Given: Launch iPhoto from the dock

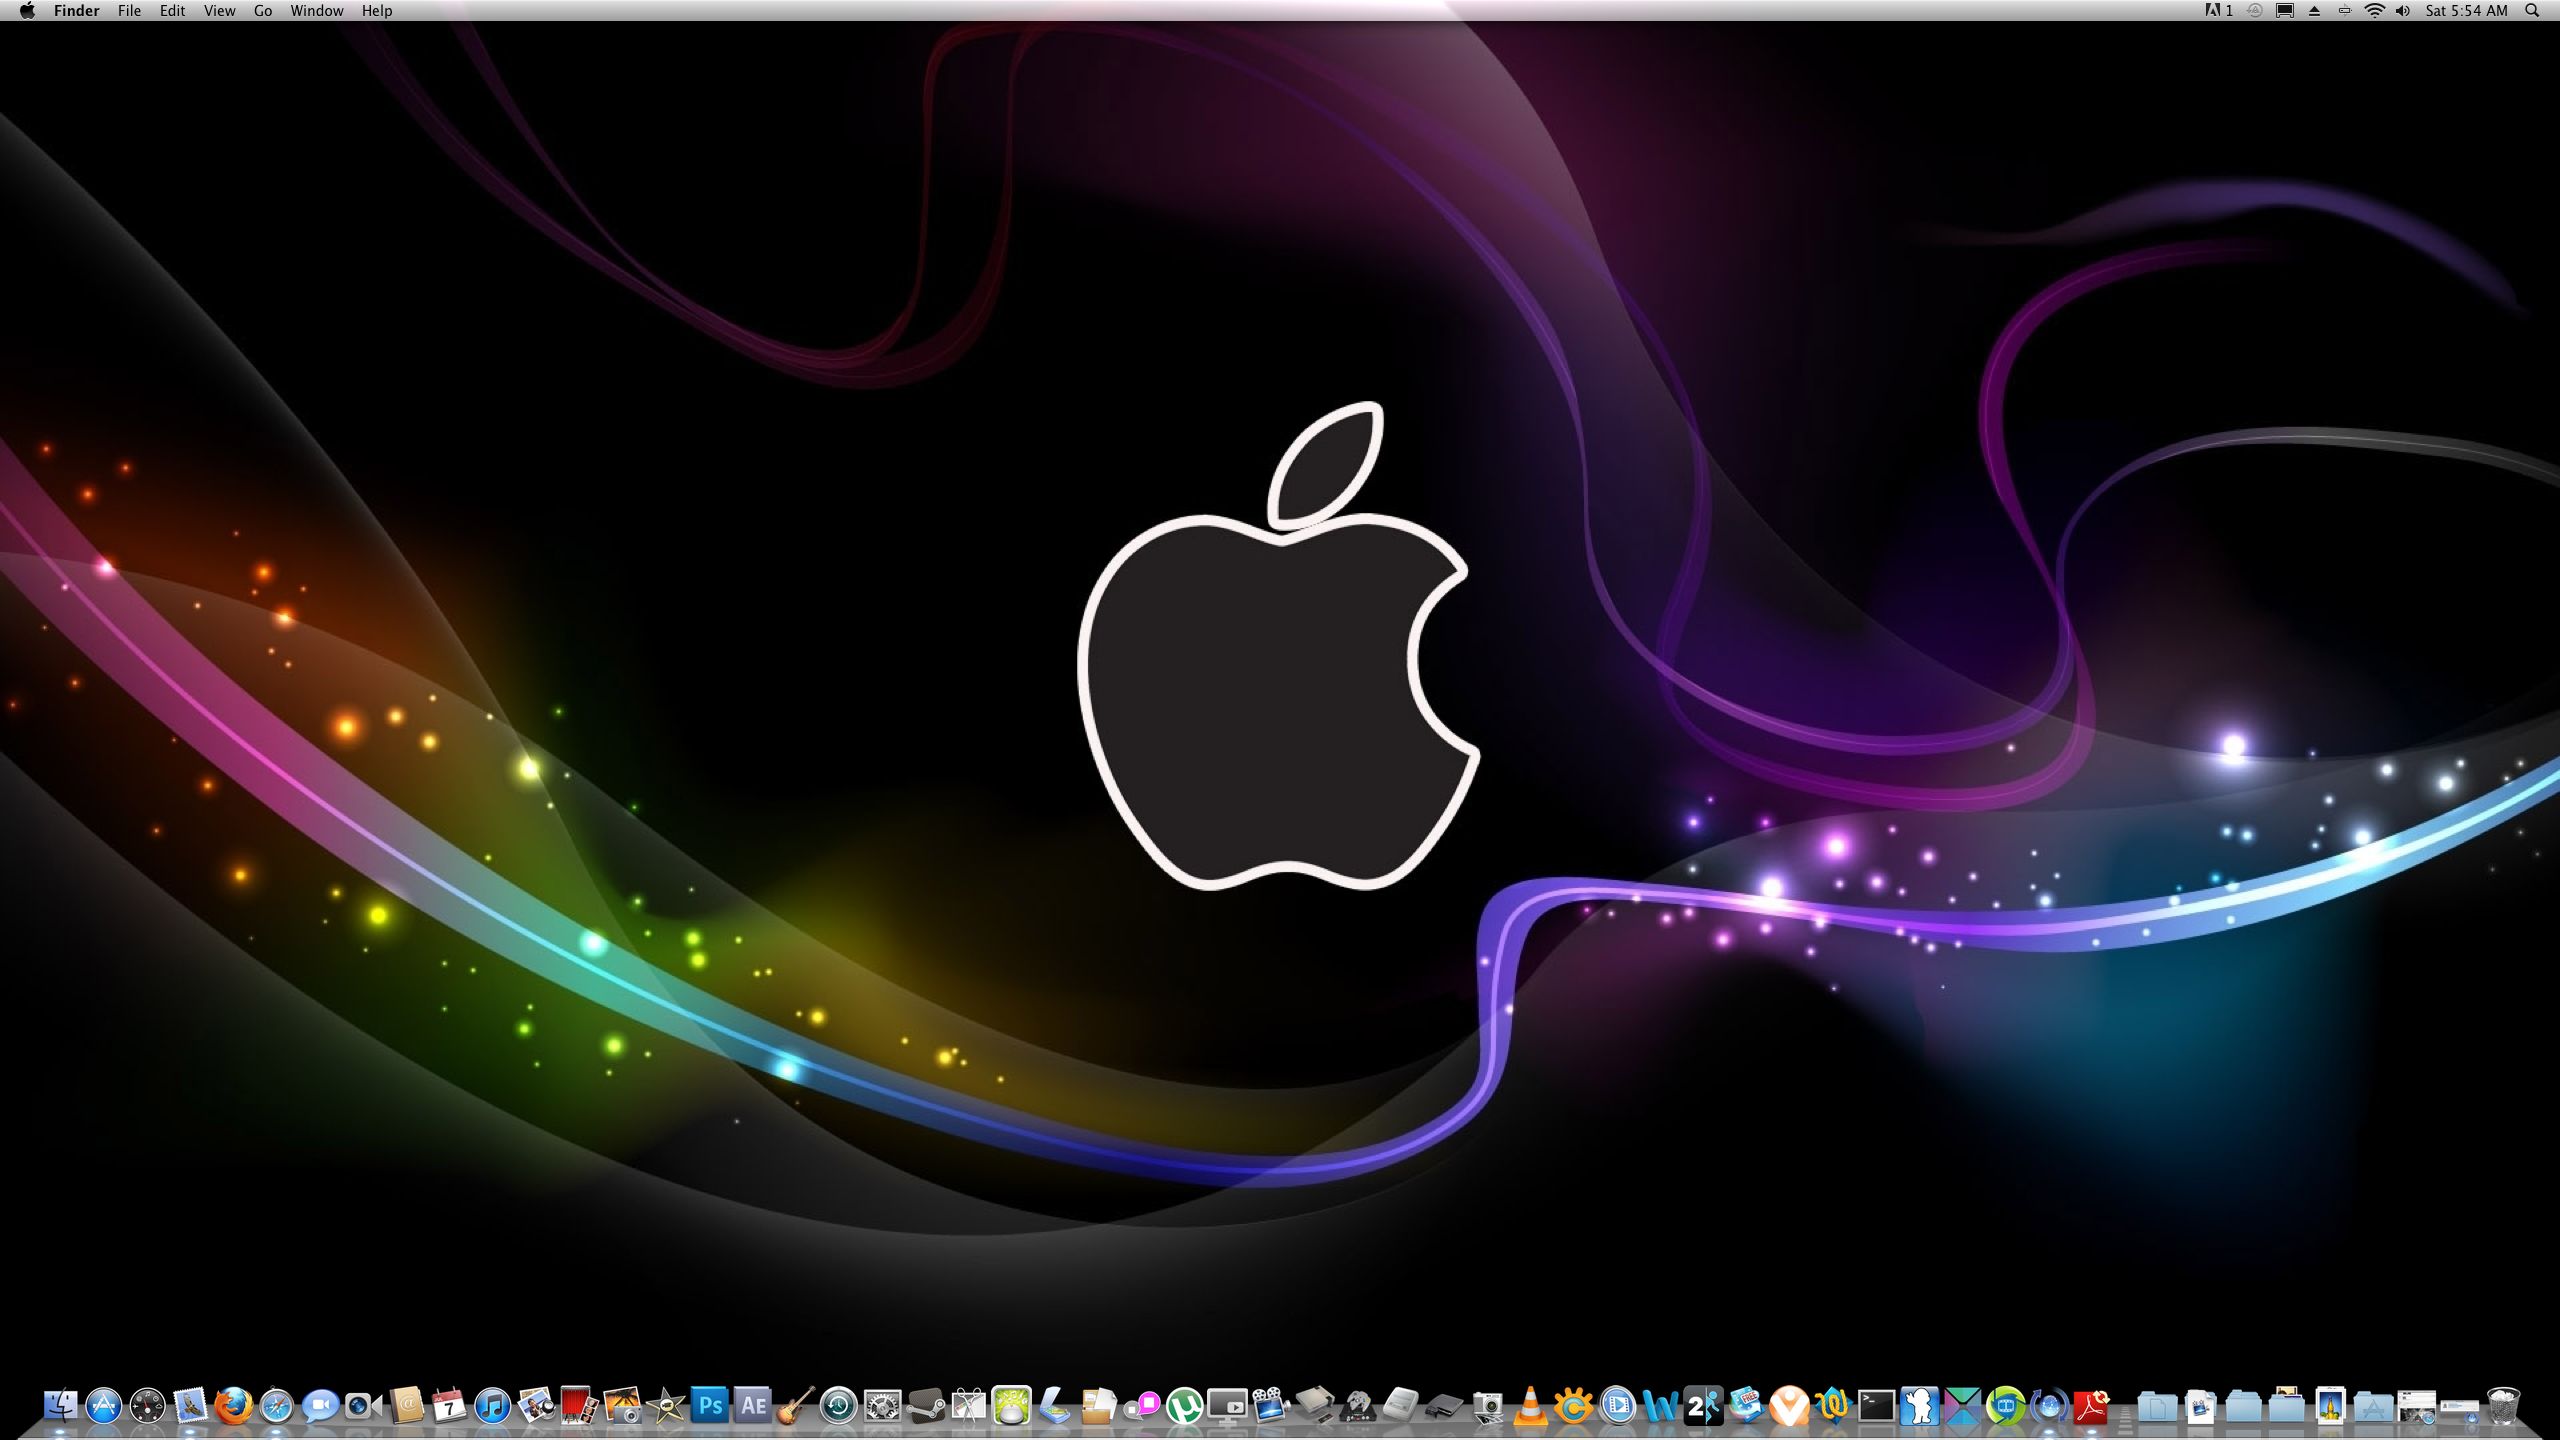Looking at the screenshot, I should click(622, 1406).
